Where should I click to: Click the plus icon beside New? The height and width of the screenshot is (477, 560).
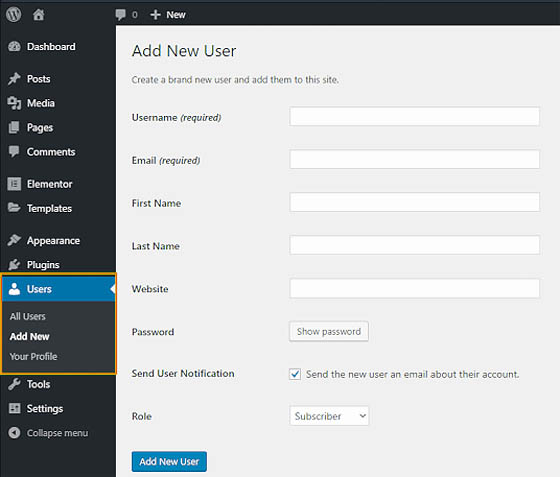coord(155,15)
